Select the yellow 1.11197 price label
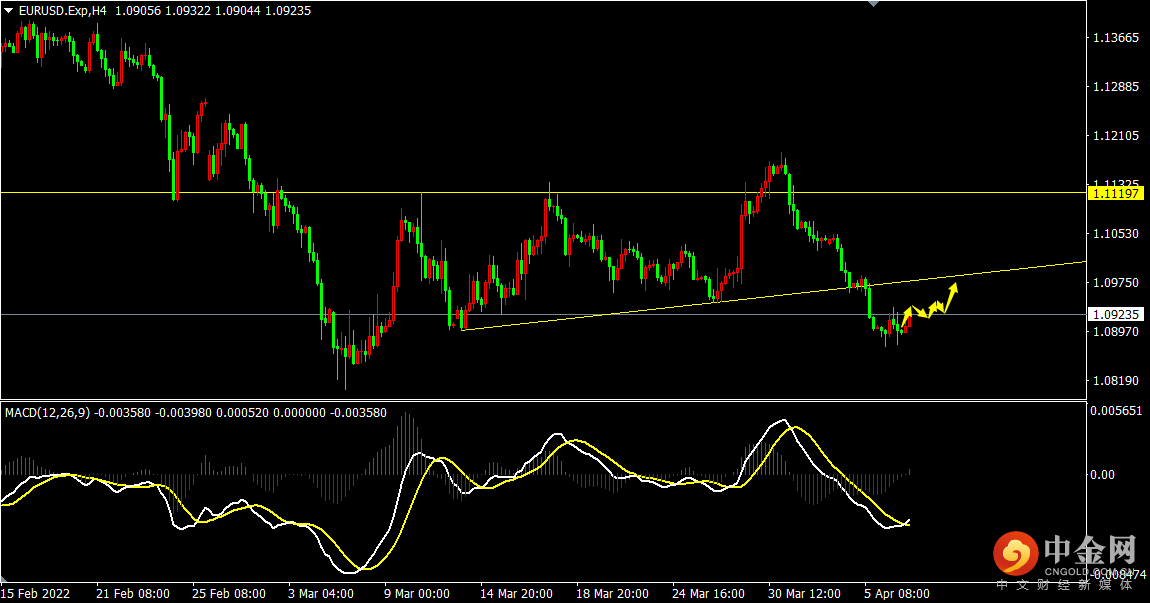1150x603 pixels. point(1116,193)
